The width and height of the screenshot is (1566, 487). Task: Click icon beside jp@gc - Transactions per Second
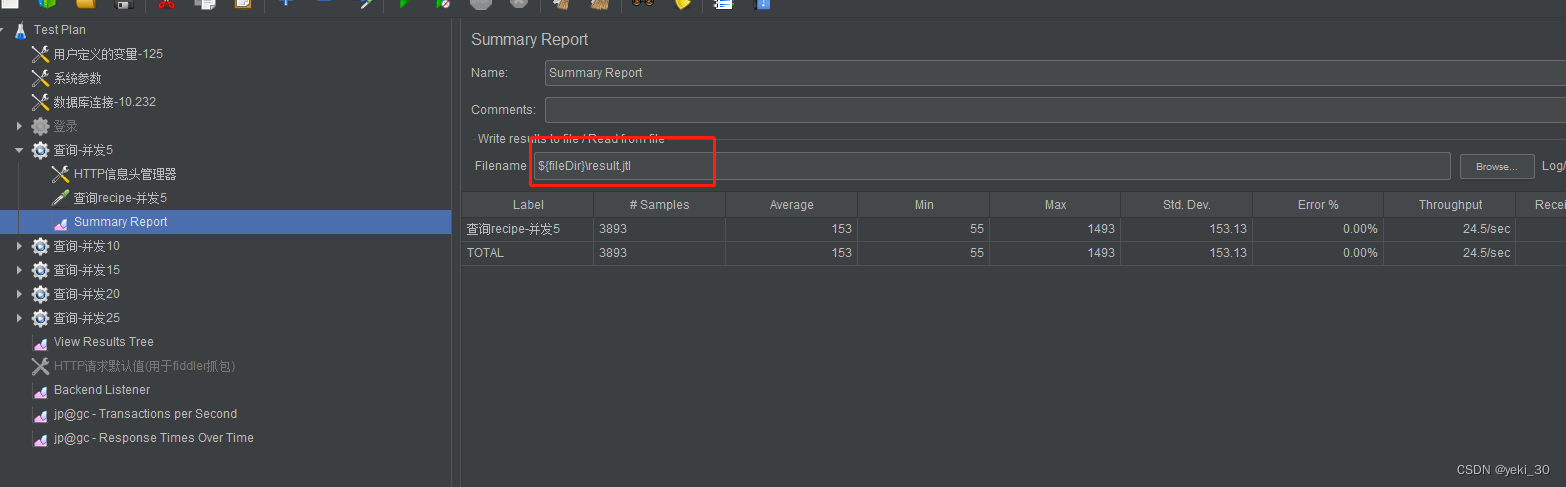(40, 414)
